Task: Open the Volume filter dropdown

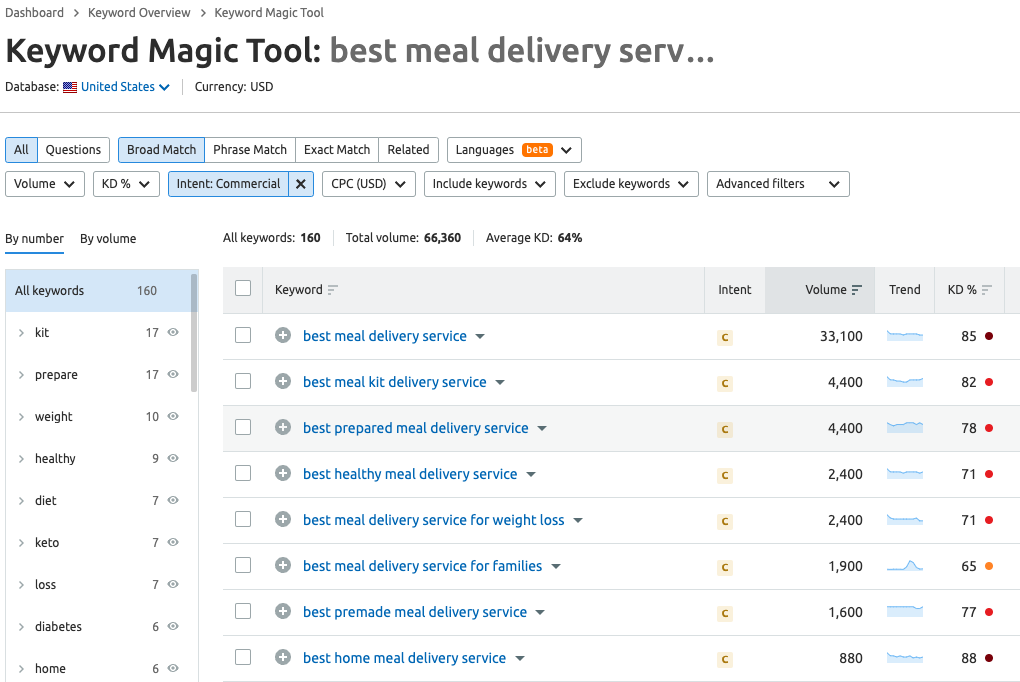Action: pos(45,184)
